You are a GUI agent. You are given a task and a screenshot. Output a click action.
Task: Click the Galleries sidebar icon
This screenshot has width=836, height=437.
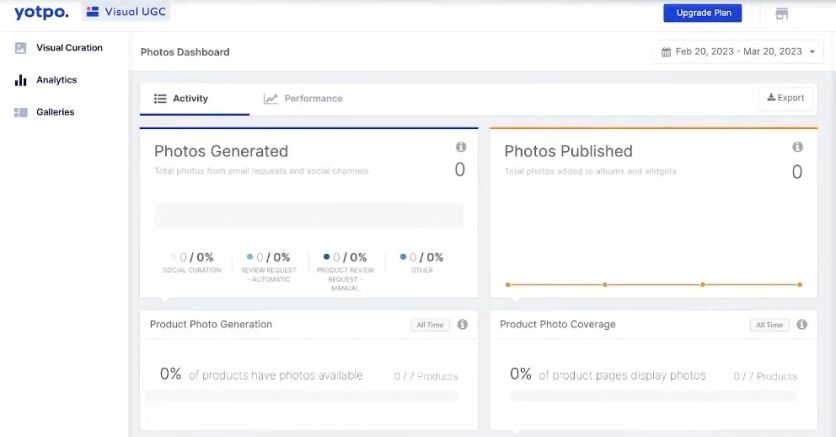coord(20,112)
